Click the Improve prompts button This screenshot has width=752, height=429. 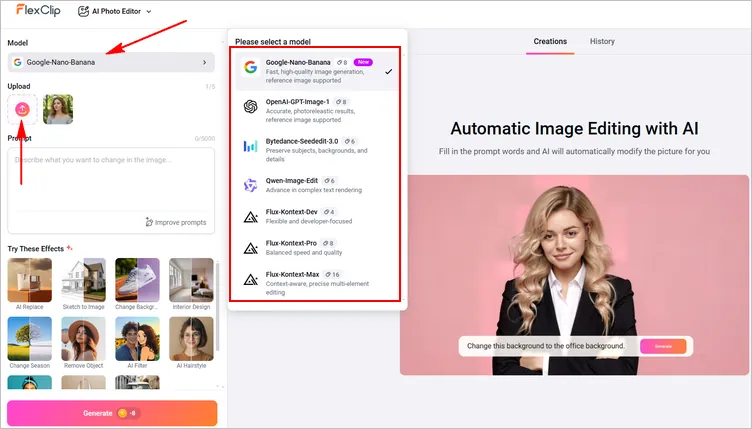click(x=177, y=222)
